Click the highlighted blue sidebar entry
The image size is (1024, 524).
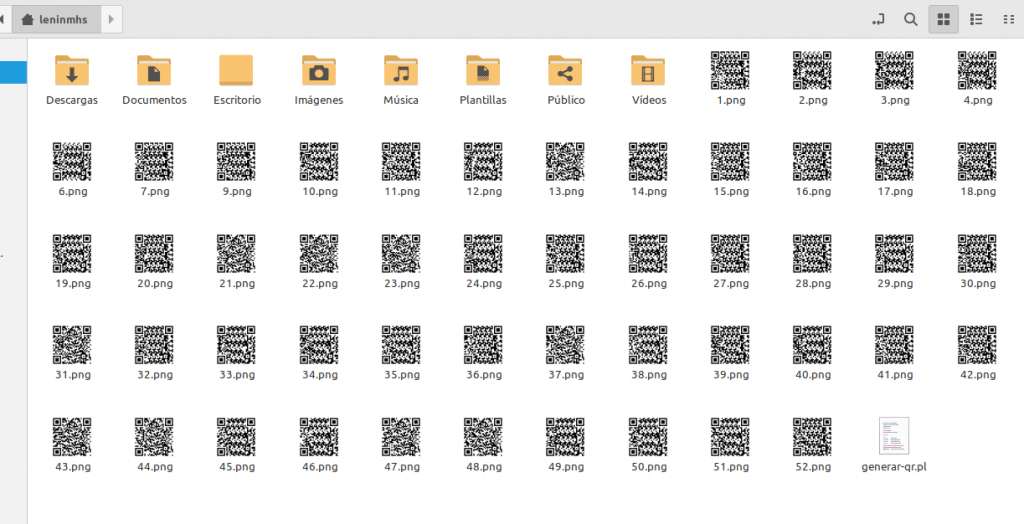point(13,72)
